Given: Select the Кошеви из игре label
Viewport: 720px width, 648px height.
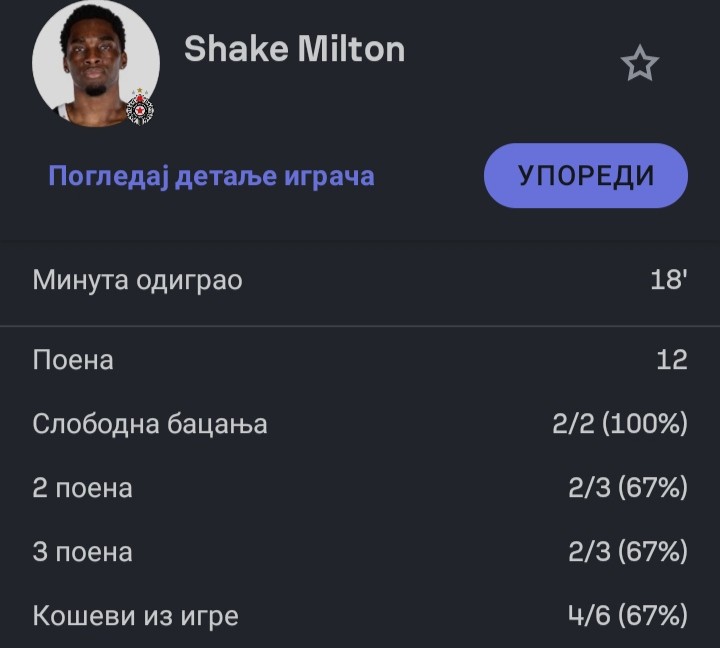Looking at the screenshot, I should coord(136,616).
